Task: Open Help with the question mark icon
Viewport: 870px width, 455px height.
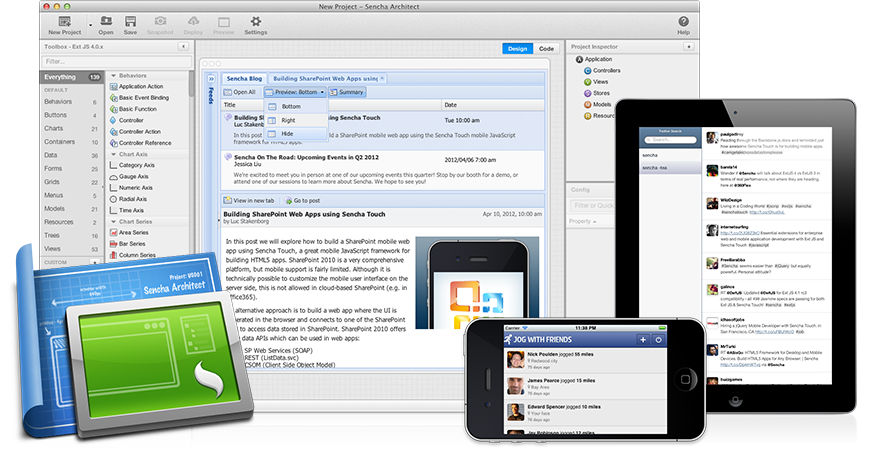Action: tap(683, 20)
